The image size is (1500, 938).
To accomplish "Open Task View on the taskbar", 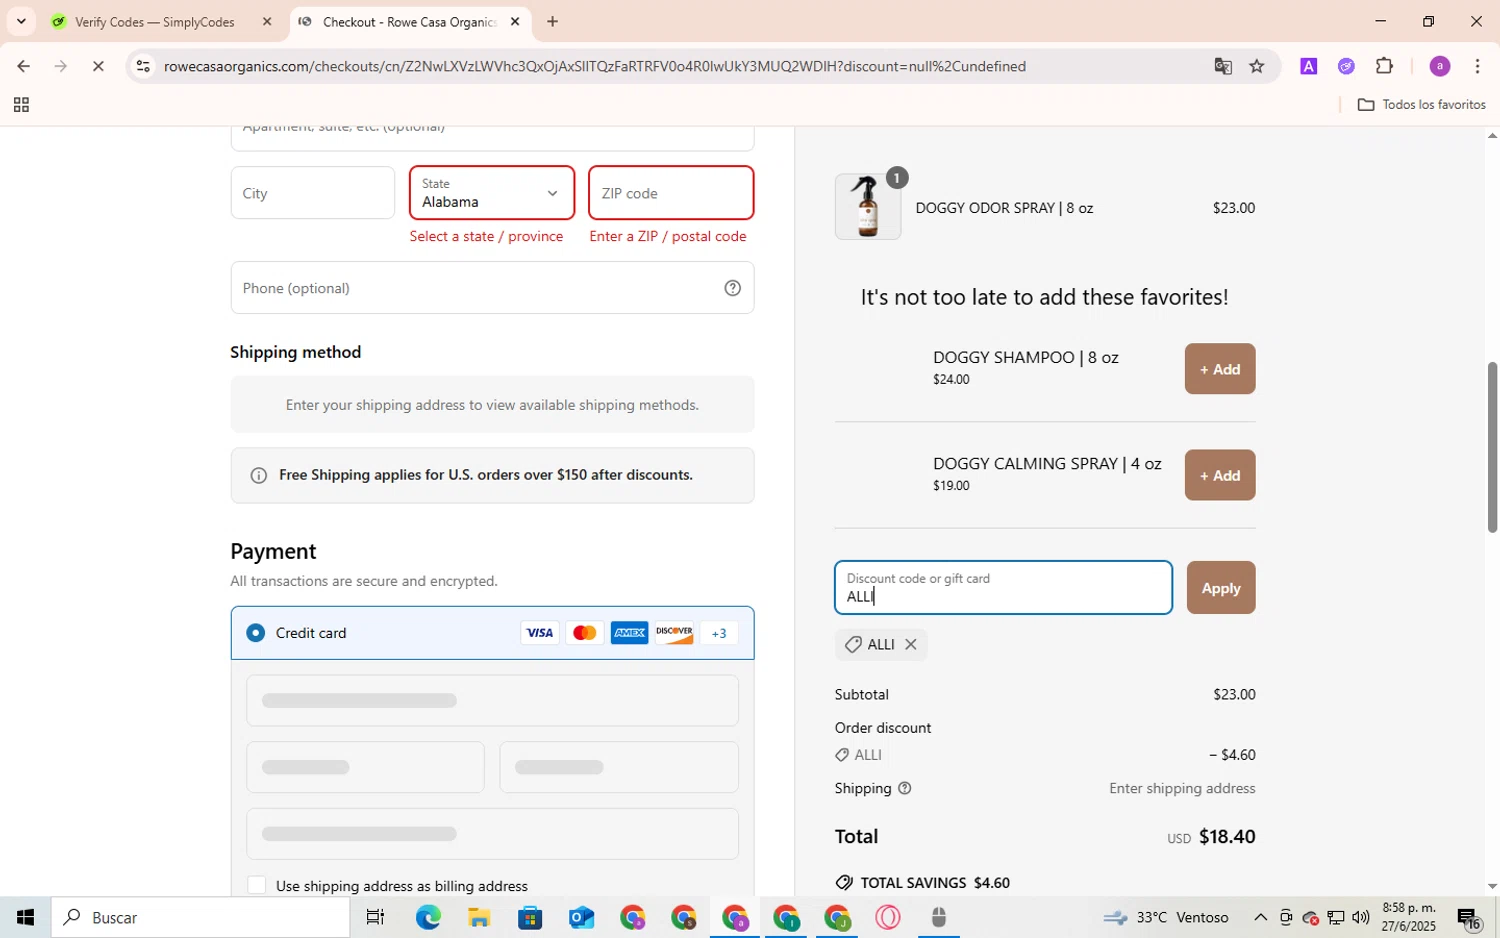I will (376, 917).
